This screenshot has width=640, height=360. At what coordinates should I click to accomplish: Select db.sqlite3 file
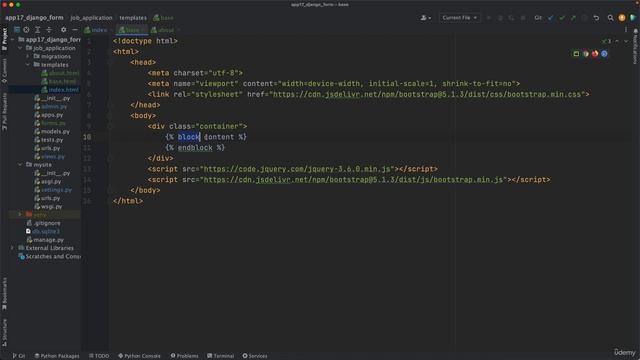pos(42,231)
